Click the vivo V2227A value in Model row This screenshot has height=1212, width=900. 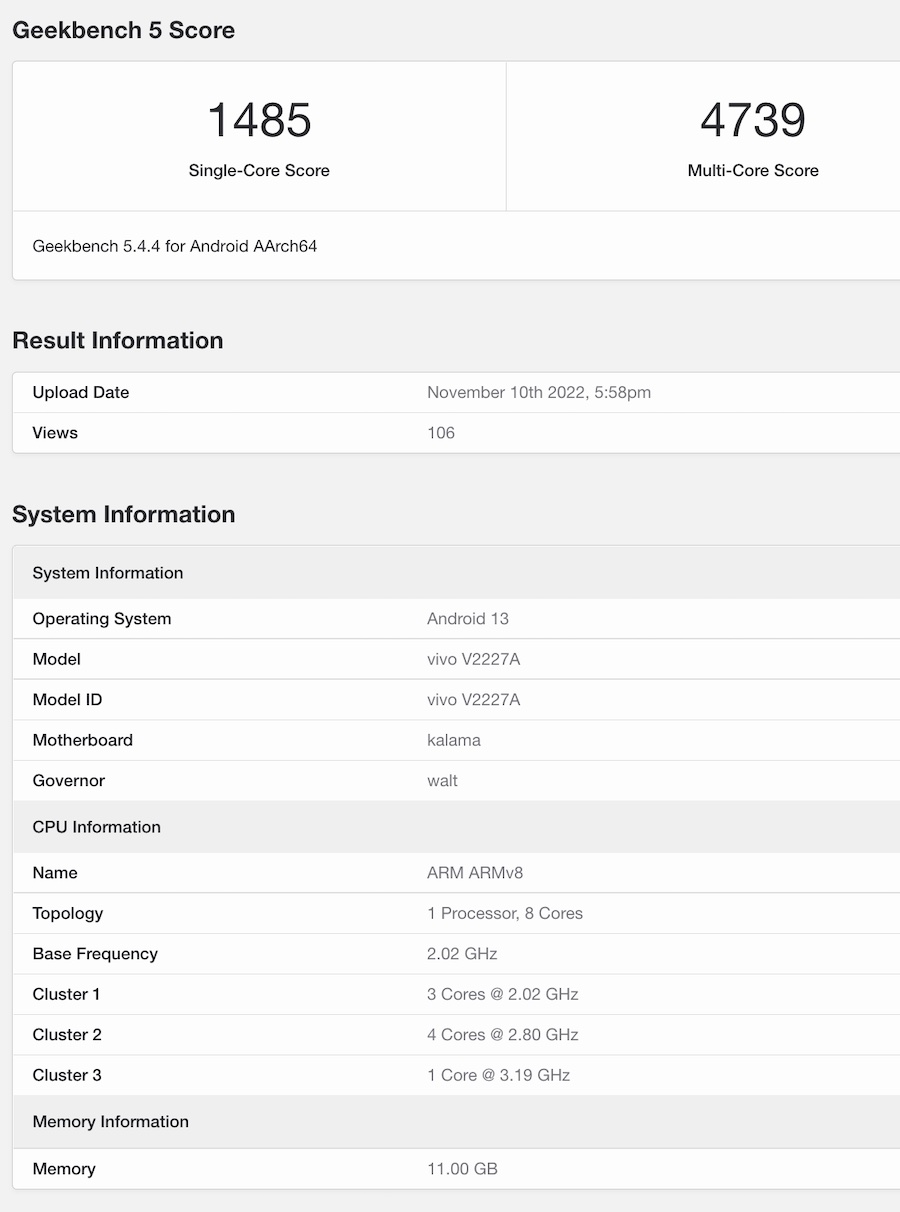[x=473, y=660]
